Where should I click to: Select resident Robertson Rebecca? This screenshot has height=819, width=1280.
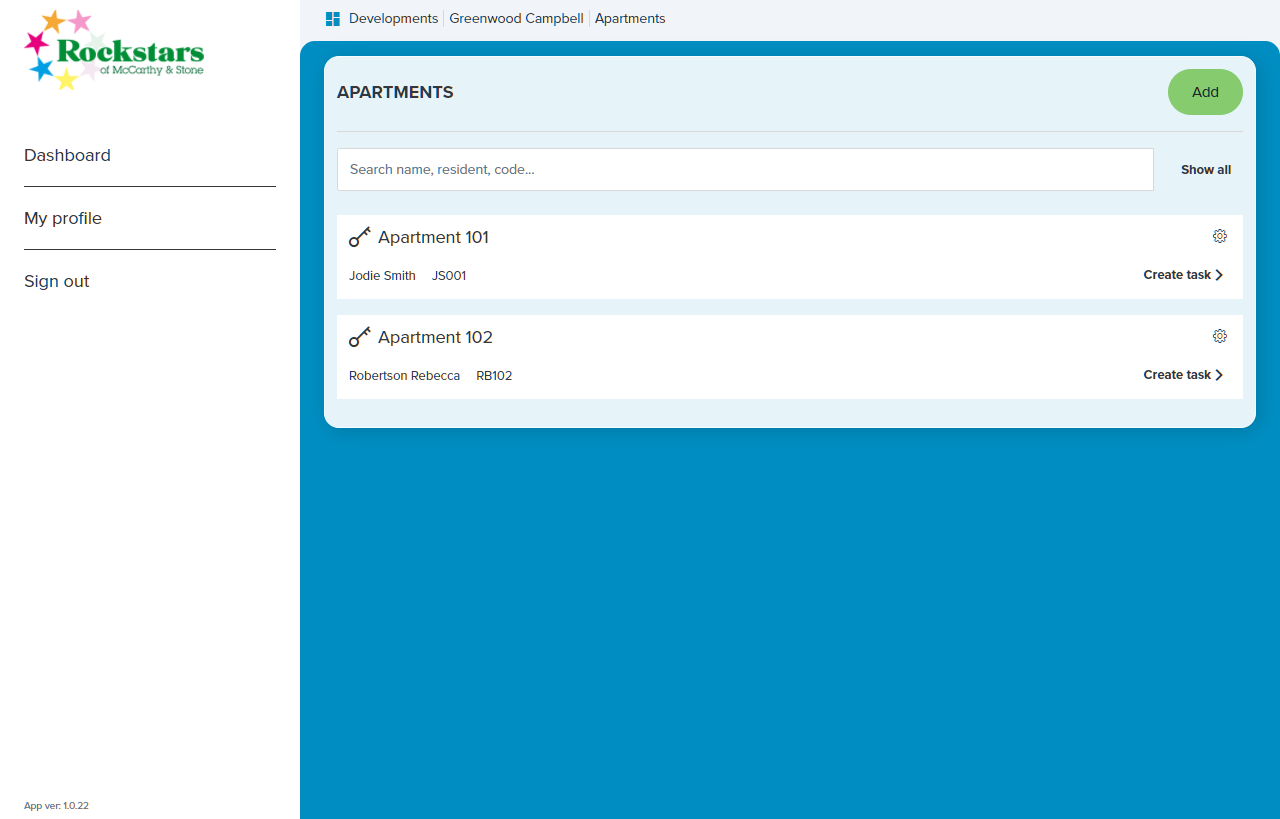(404, 376)
